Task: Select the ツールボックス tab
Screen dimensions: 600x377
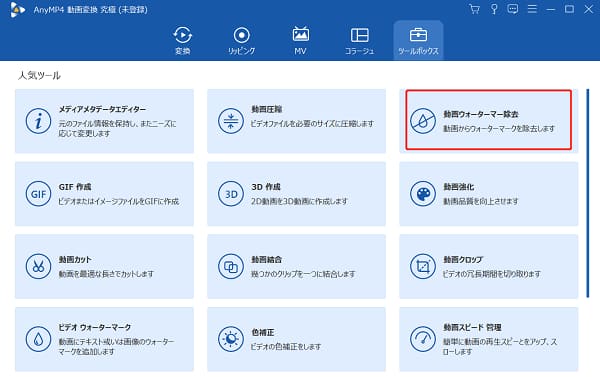Action: pyautogui.click(x=418, y=41)
